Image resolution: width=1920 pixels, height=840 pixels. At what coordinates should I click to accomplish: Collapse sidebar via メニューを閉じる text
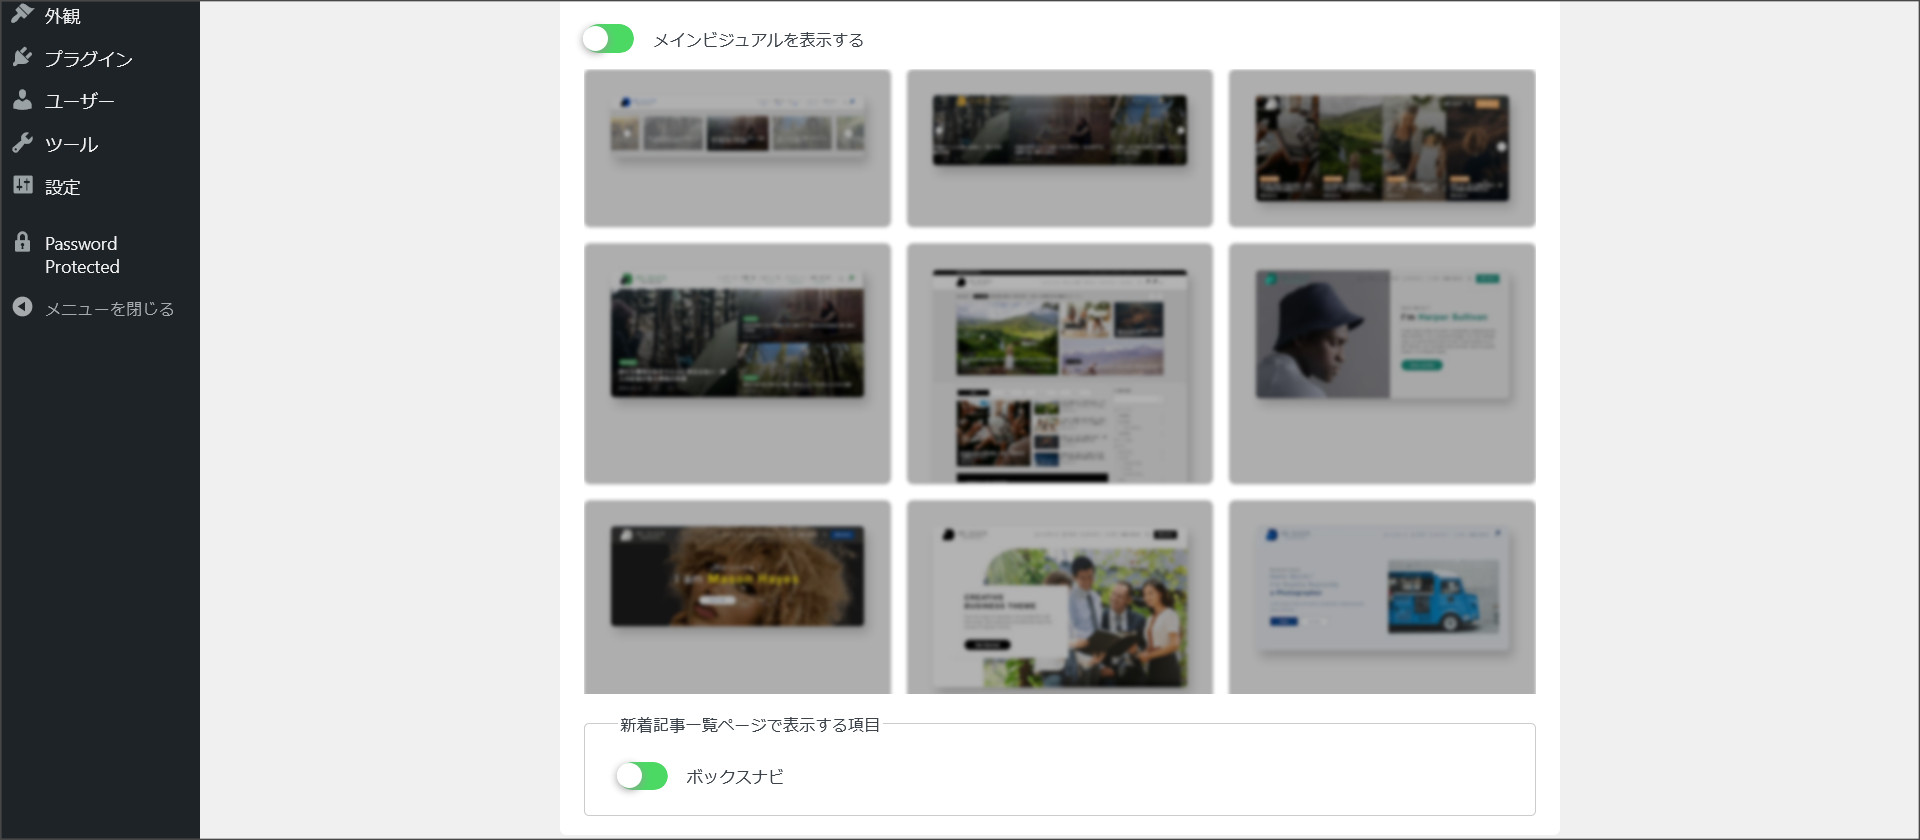click(x=109, y=309)
